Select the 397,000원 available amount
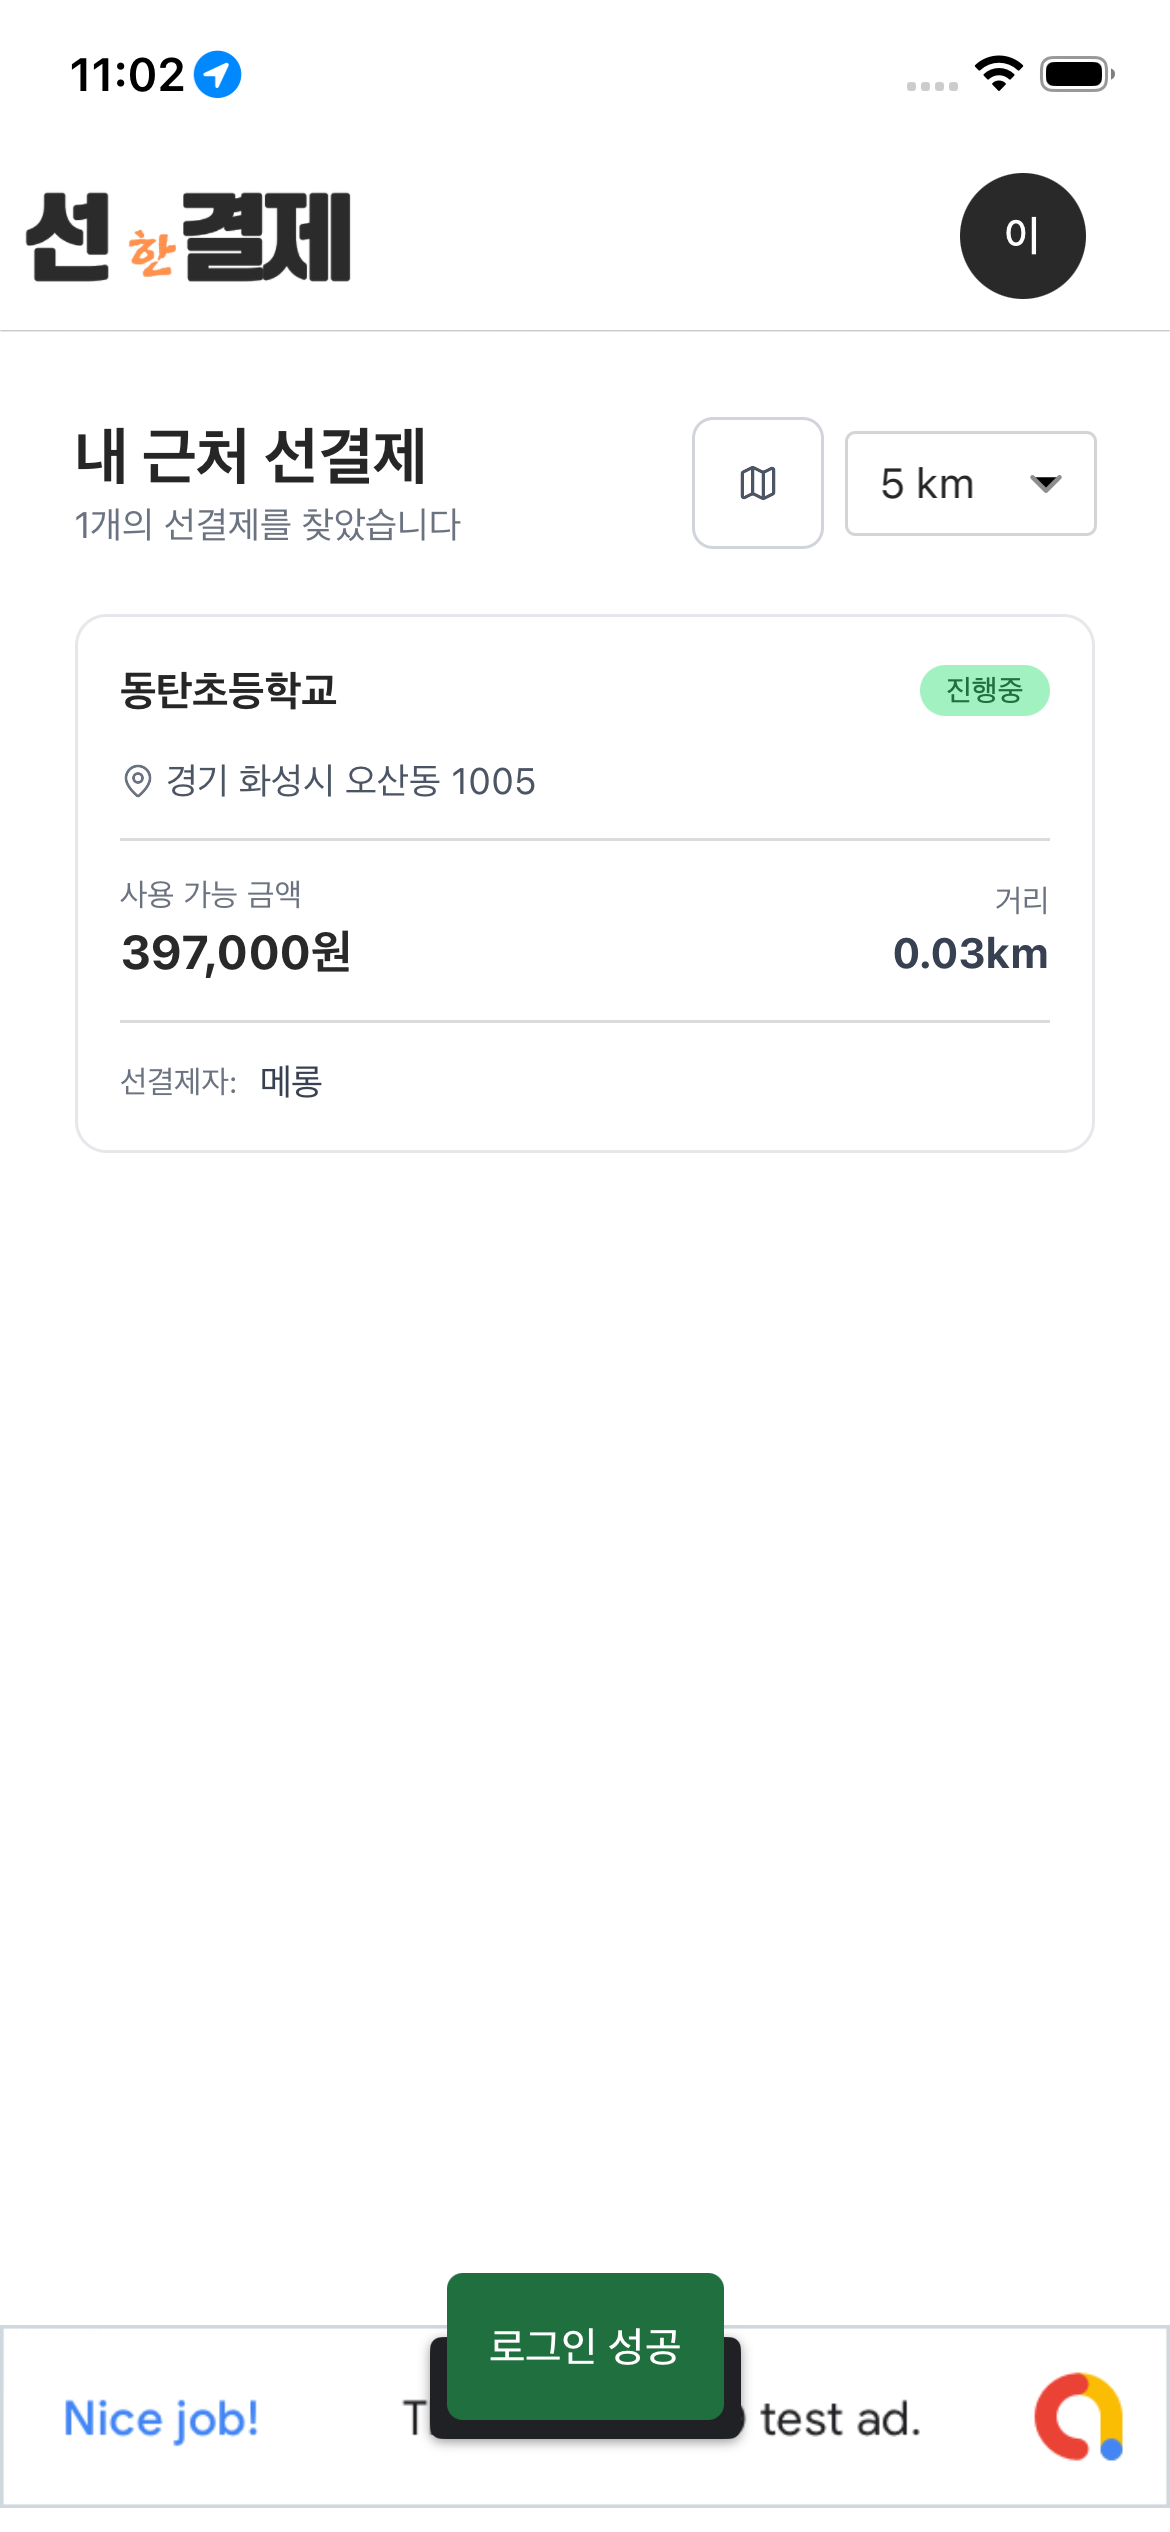The width and height of the screenshot is (1170, 2532). pyautogui.click(x=236, y=952)
